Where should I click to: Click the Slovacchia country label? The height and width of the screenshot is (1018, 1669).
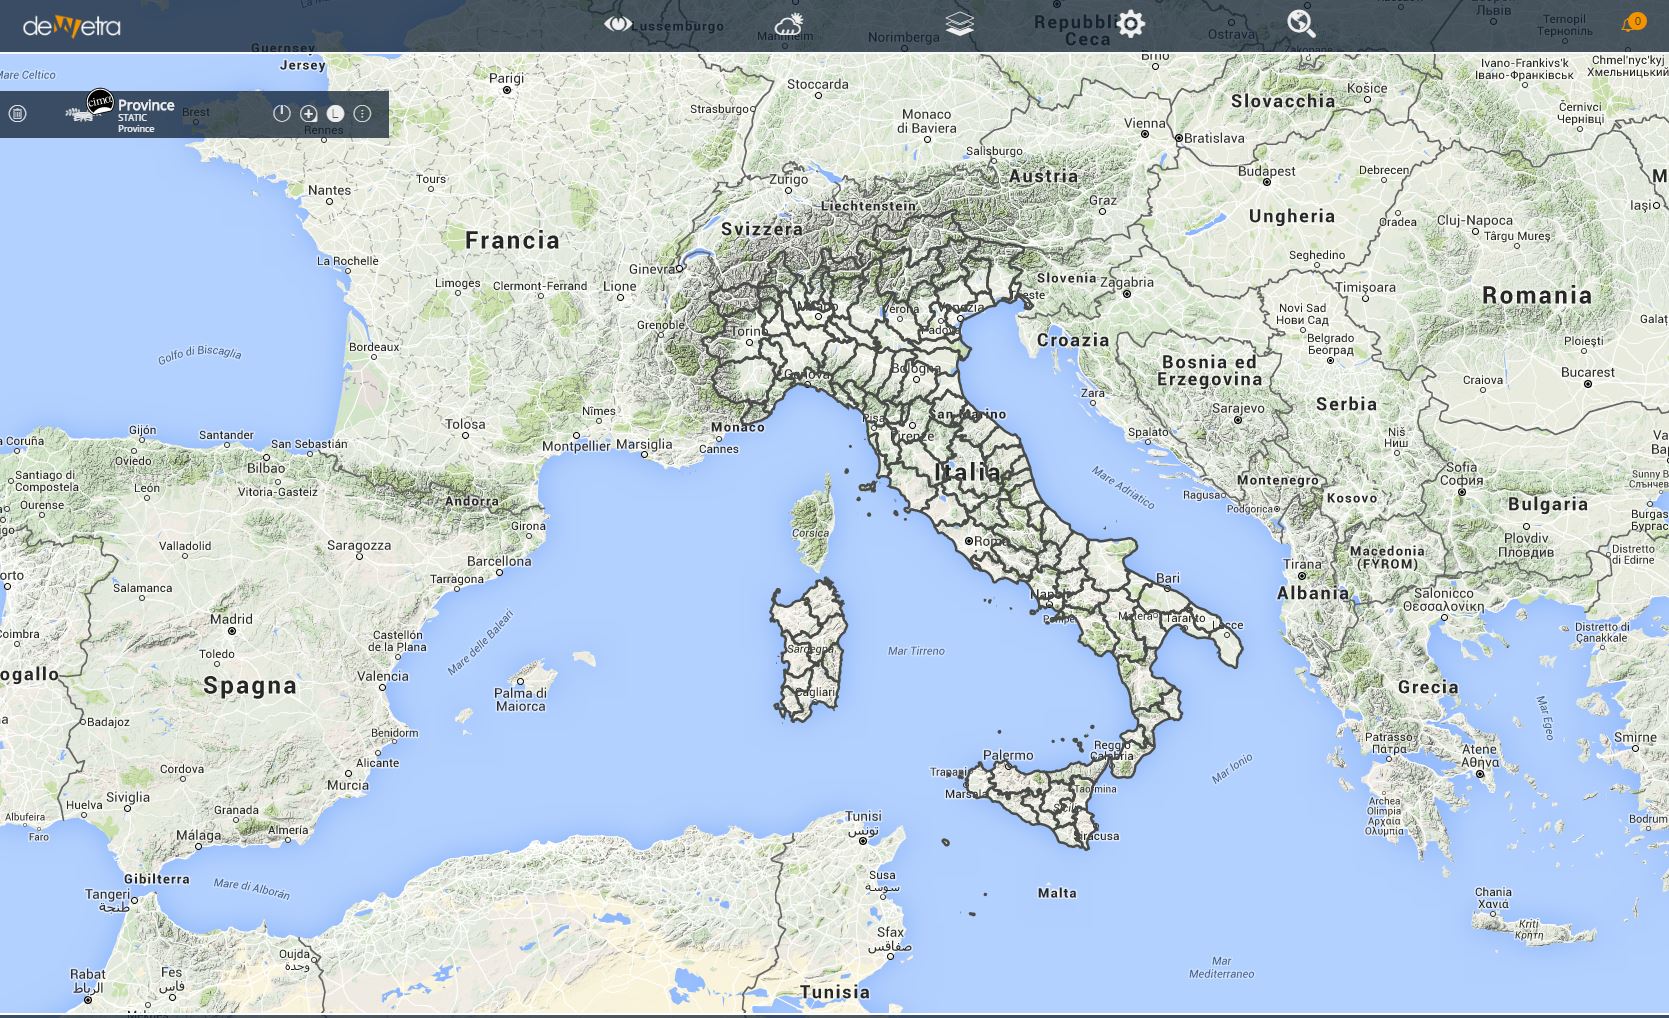pos(1283,101)
